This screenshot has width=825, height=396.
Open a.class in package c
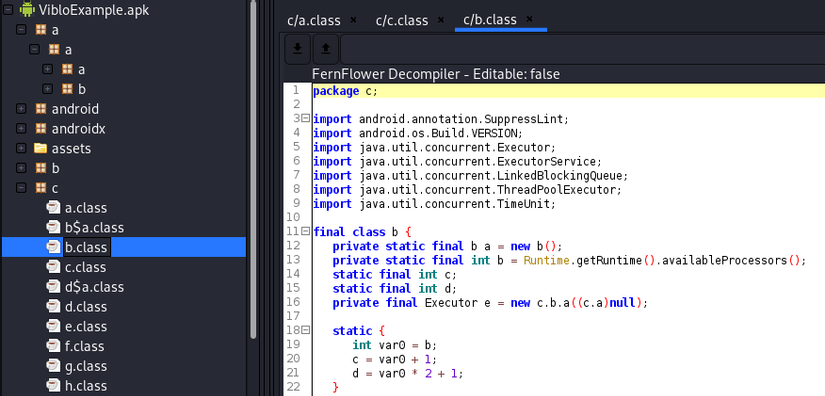[x=86, y=208]
